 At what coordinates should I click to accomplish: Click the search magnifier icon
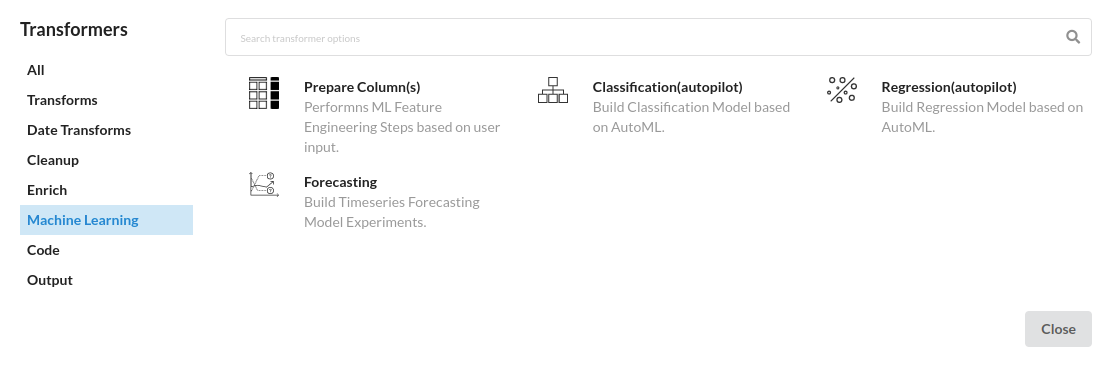(1073, 37)
